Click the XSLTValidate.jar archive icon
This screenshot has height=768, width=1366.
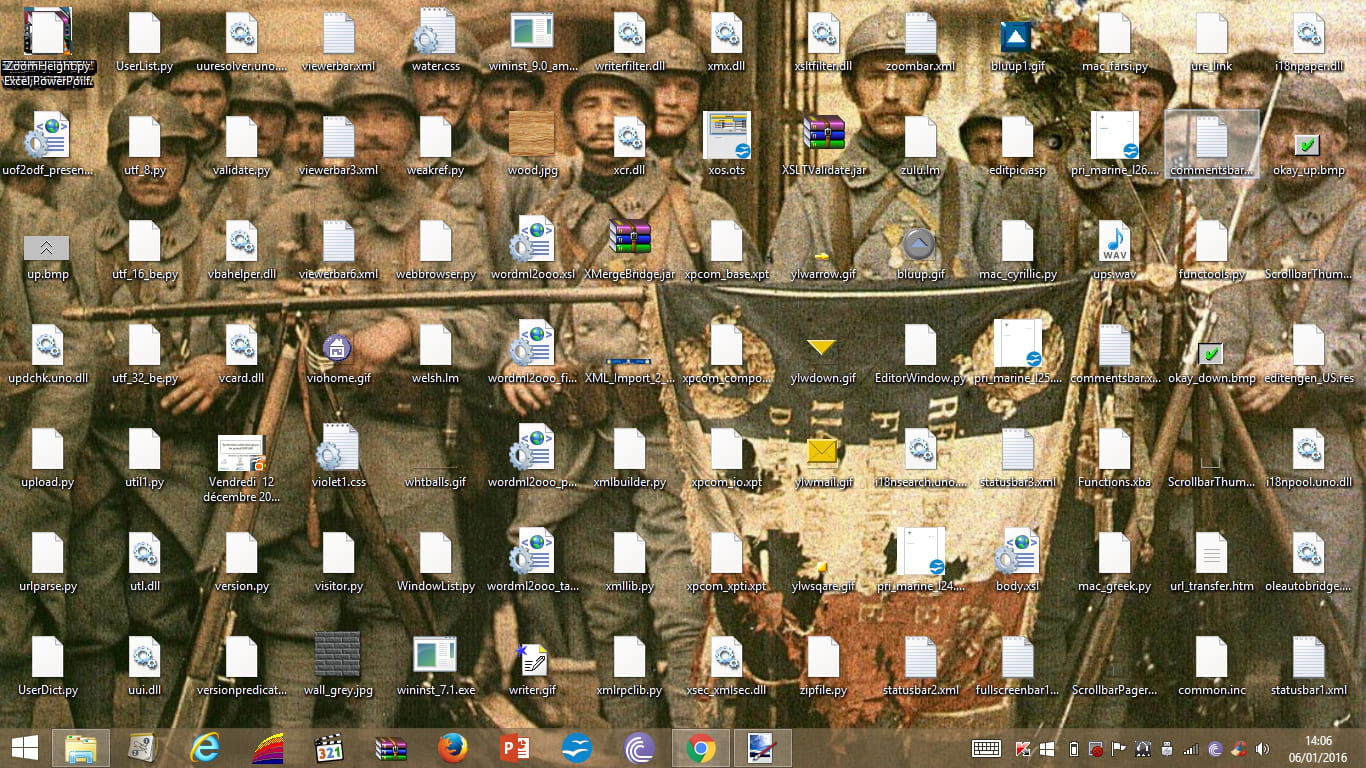tap(823, 136)
